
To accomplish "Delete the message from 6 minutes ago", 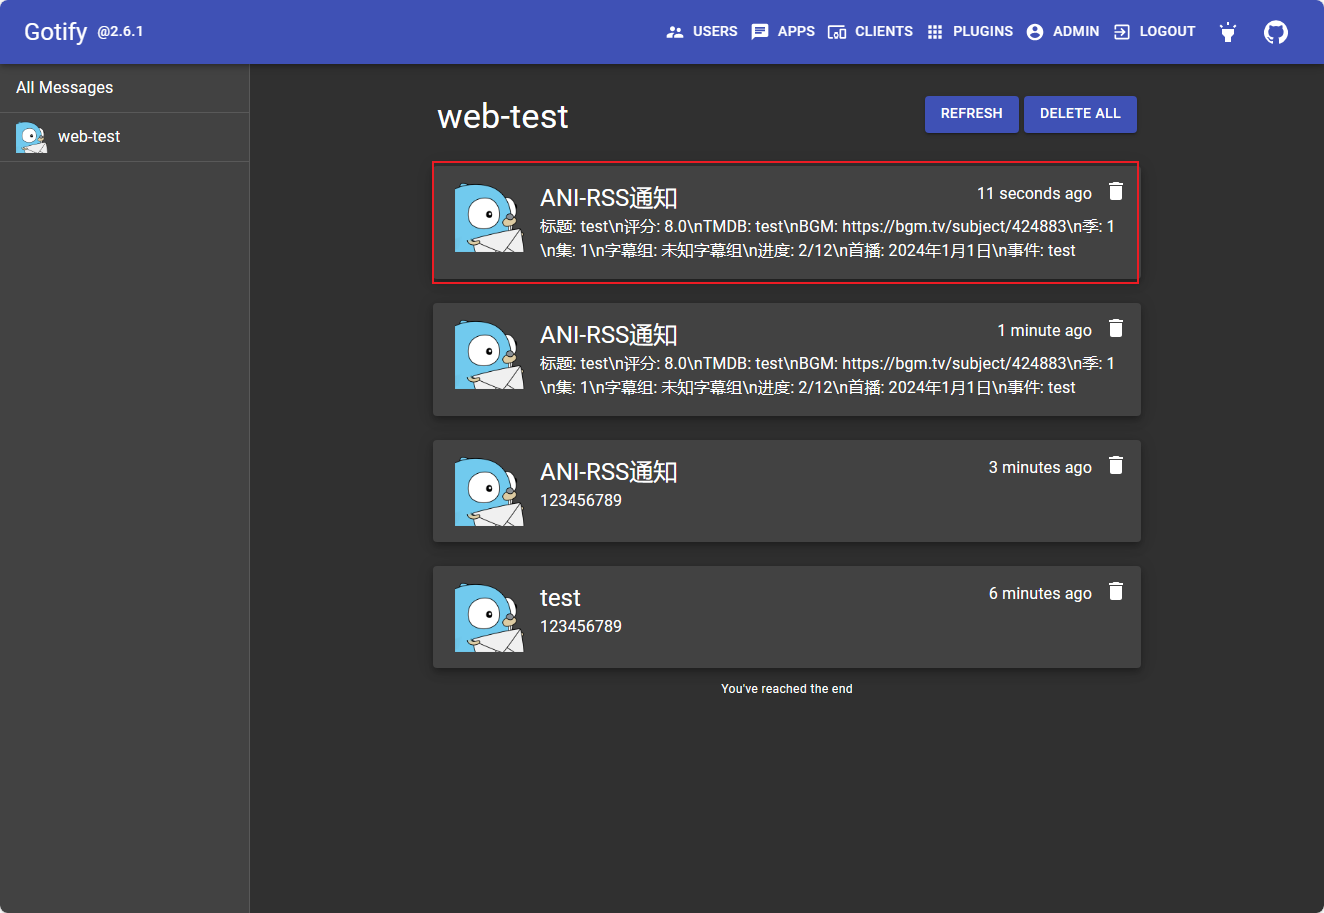I will pyautogui.click(x=1116, y=591).
